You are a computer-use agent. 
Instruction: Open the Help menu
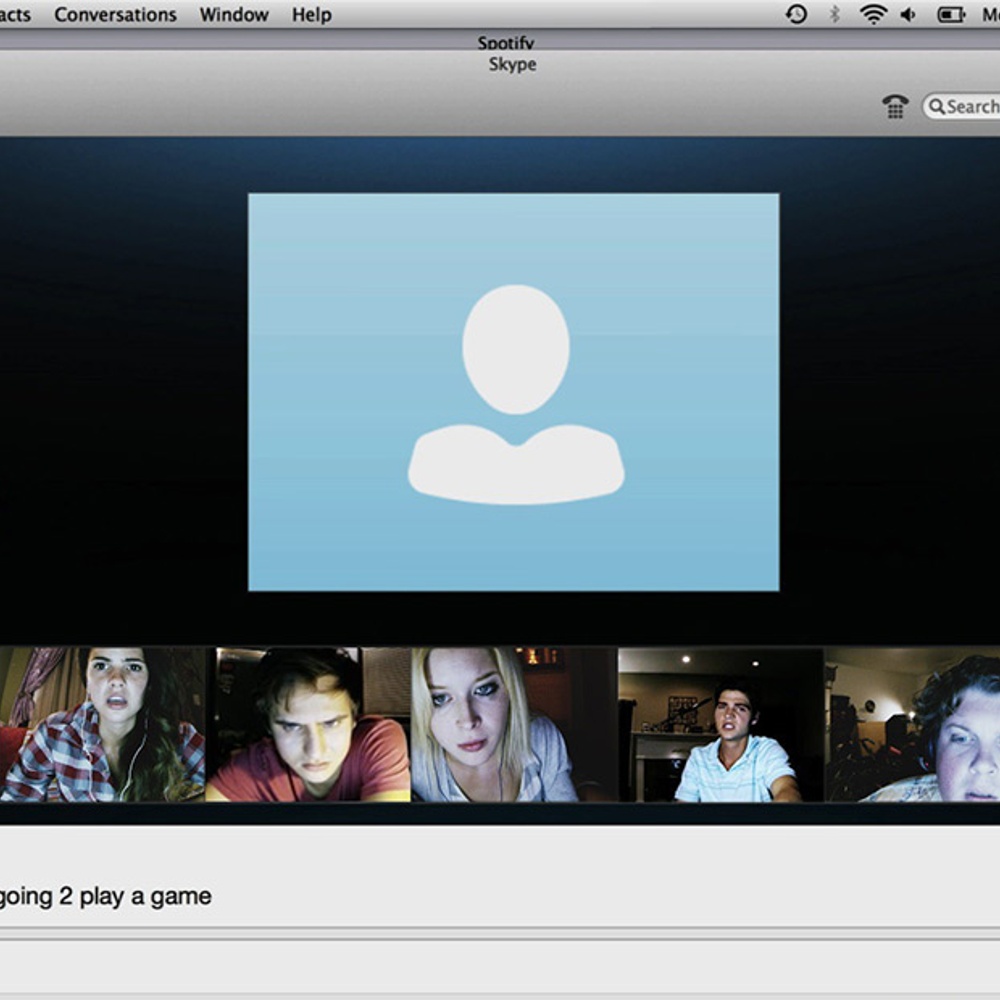click(x=312, y=15)
